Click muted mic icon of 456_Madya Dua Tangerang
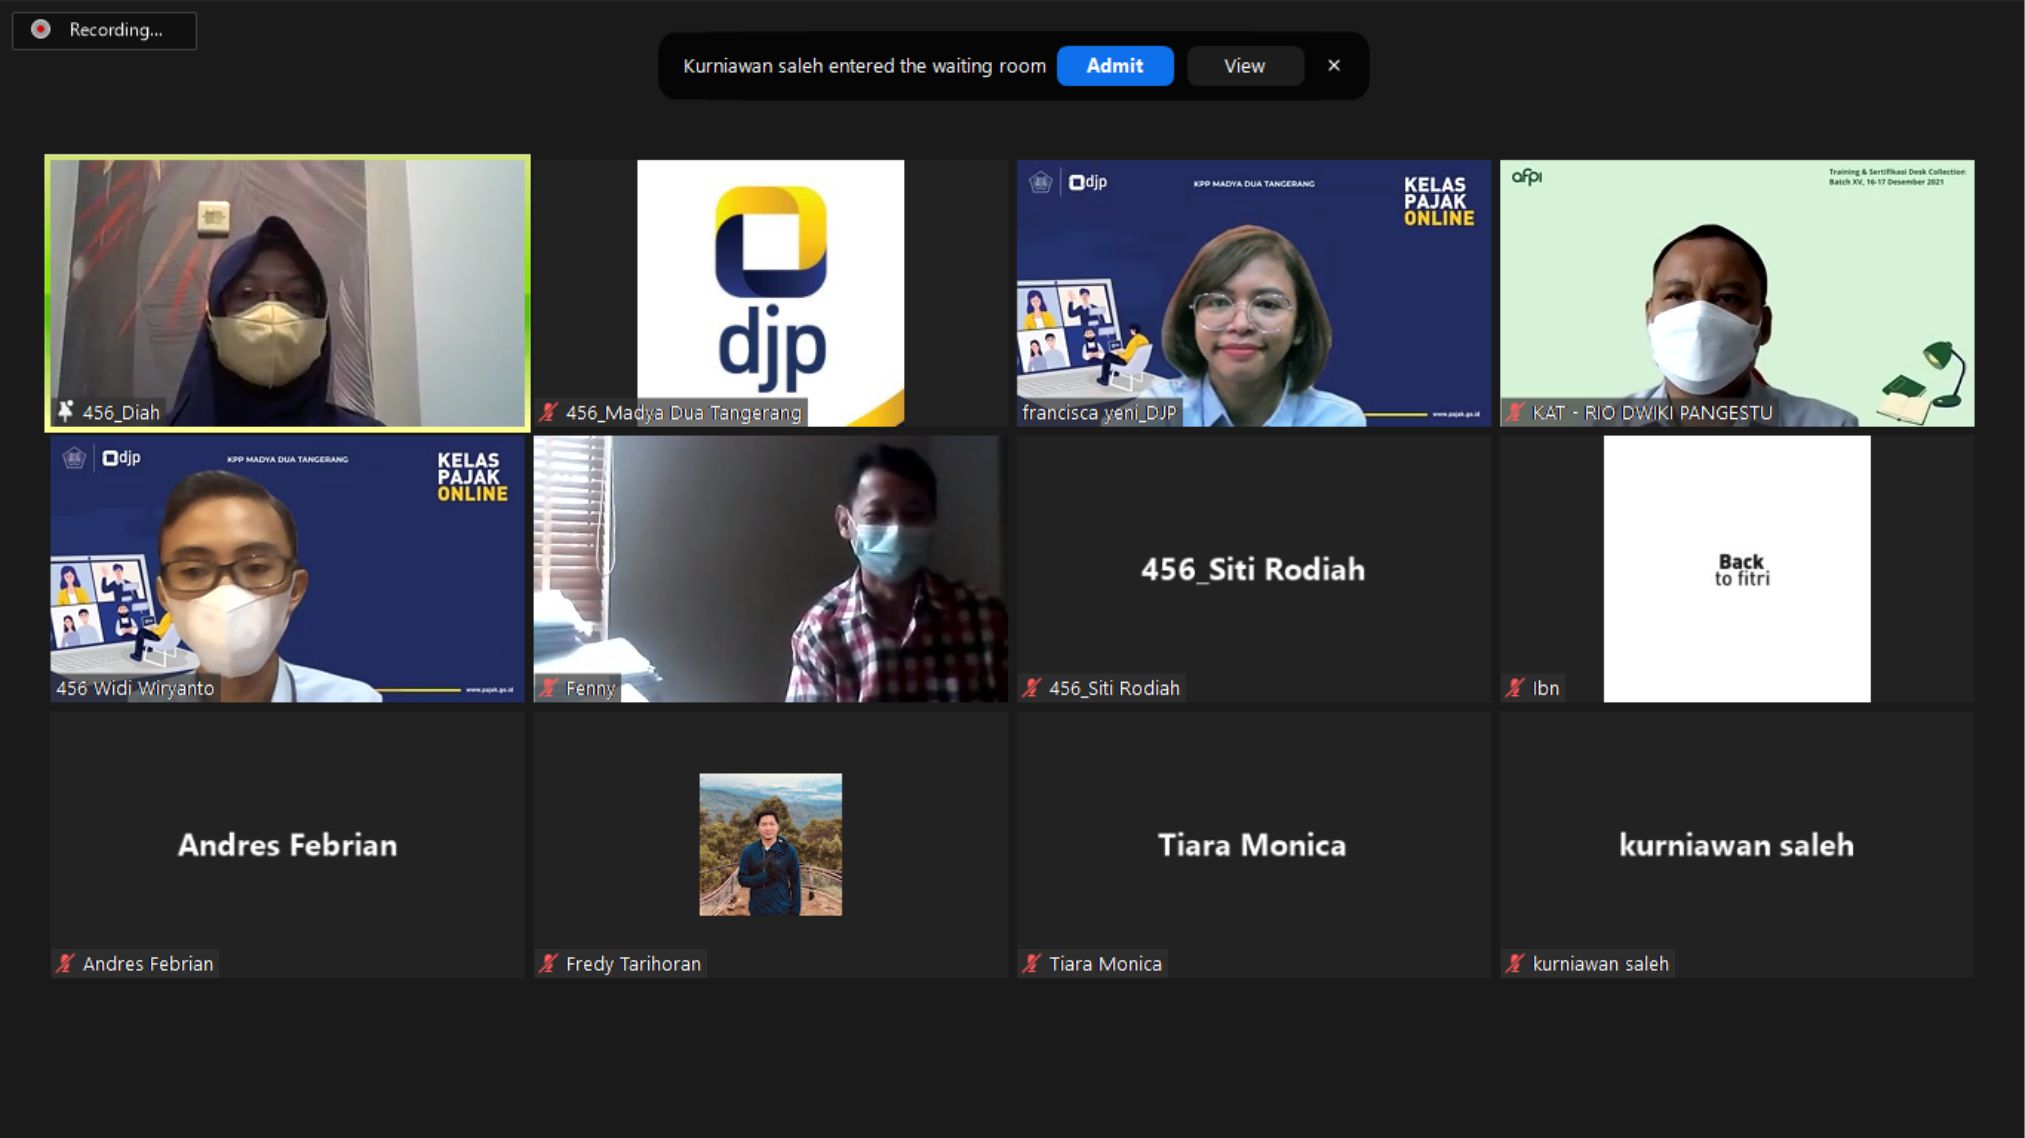The image size is (2025, 1138). 548,412
